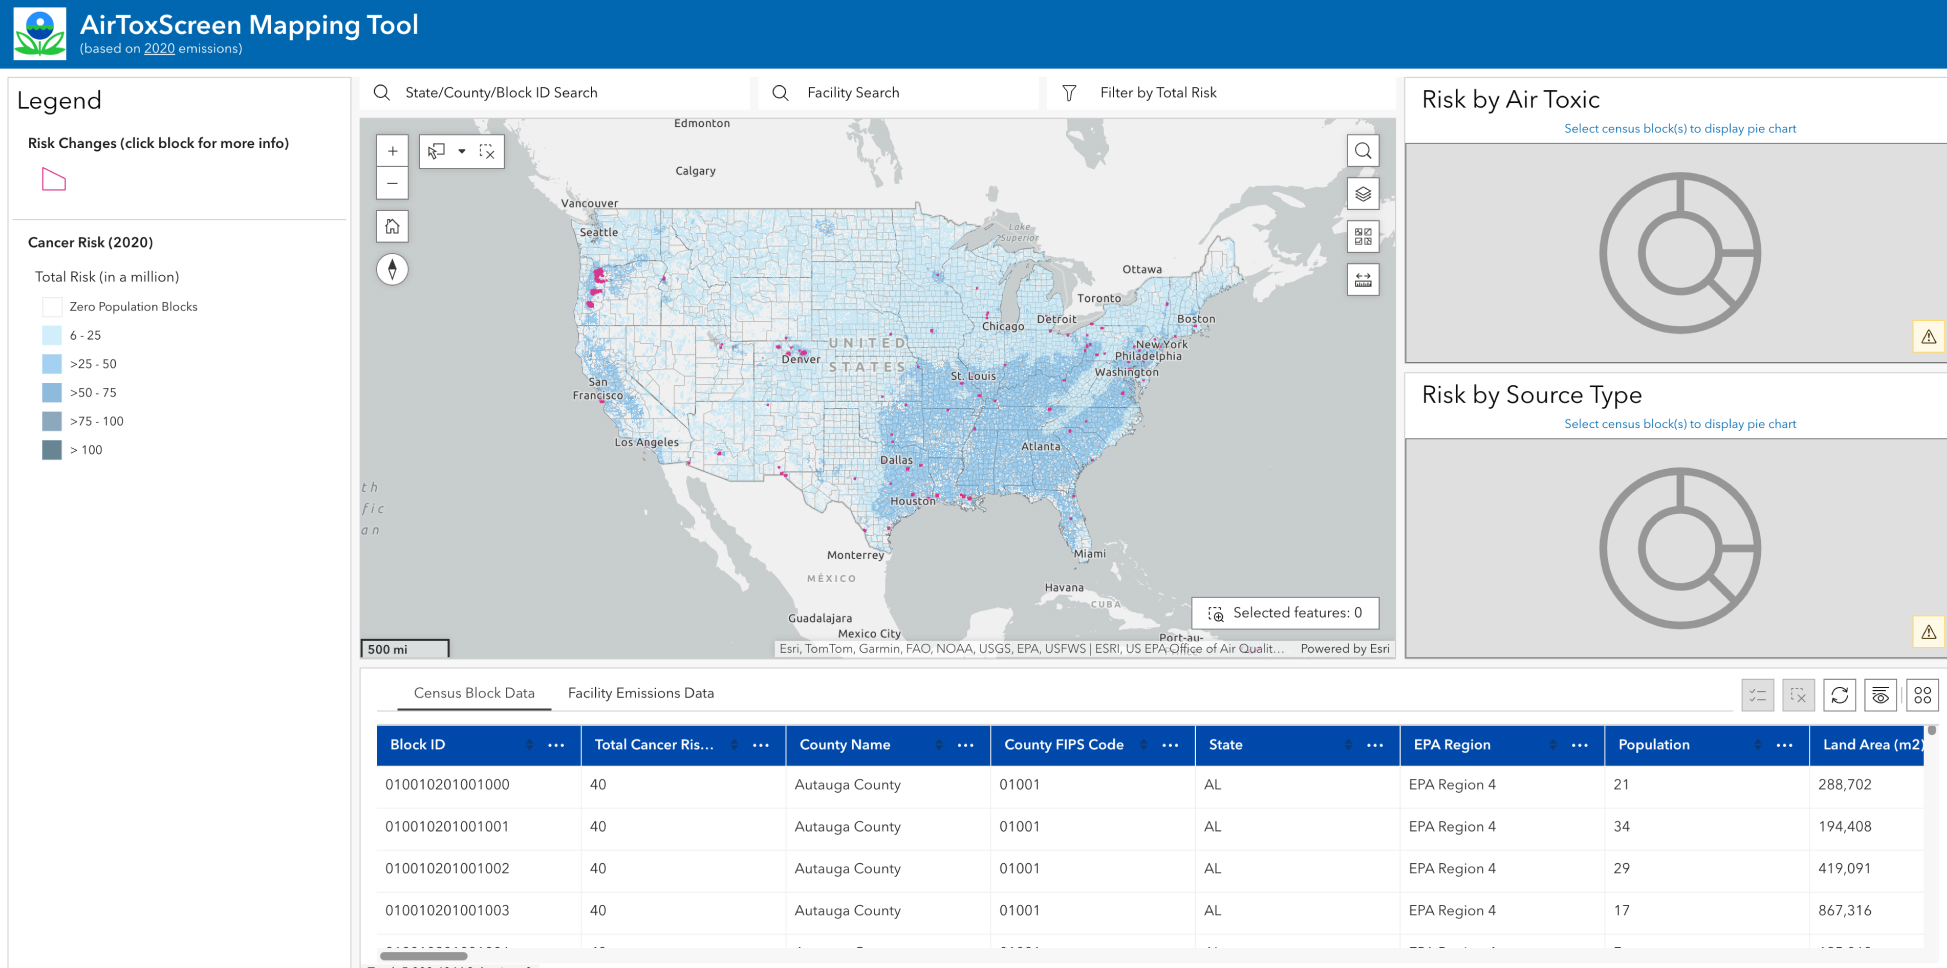Refresh the census block table
The width and height of the screenshot is (1947, 968).
coord(1840,695)
